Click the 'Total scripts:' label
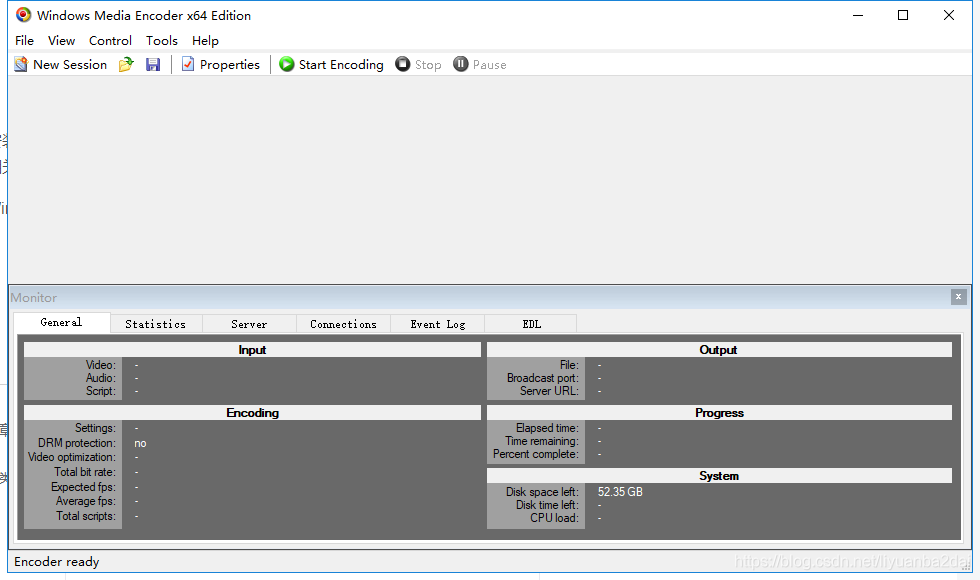This screenshot has height=580, width=980. coord(86,516)
